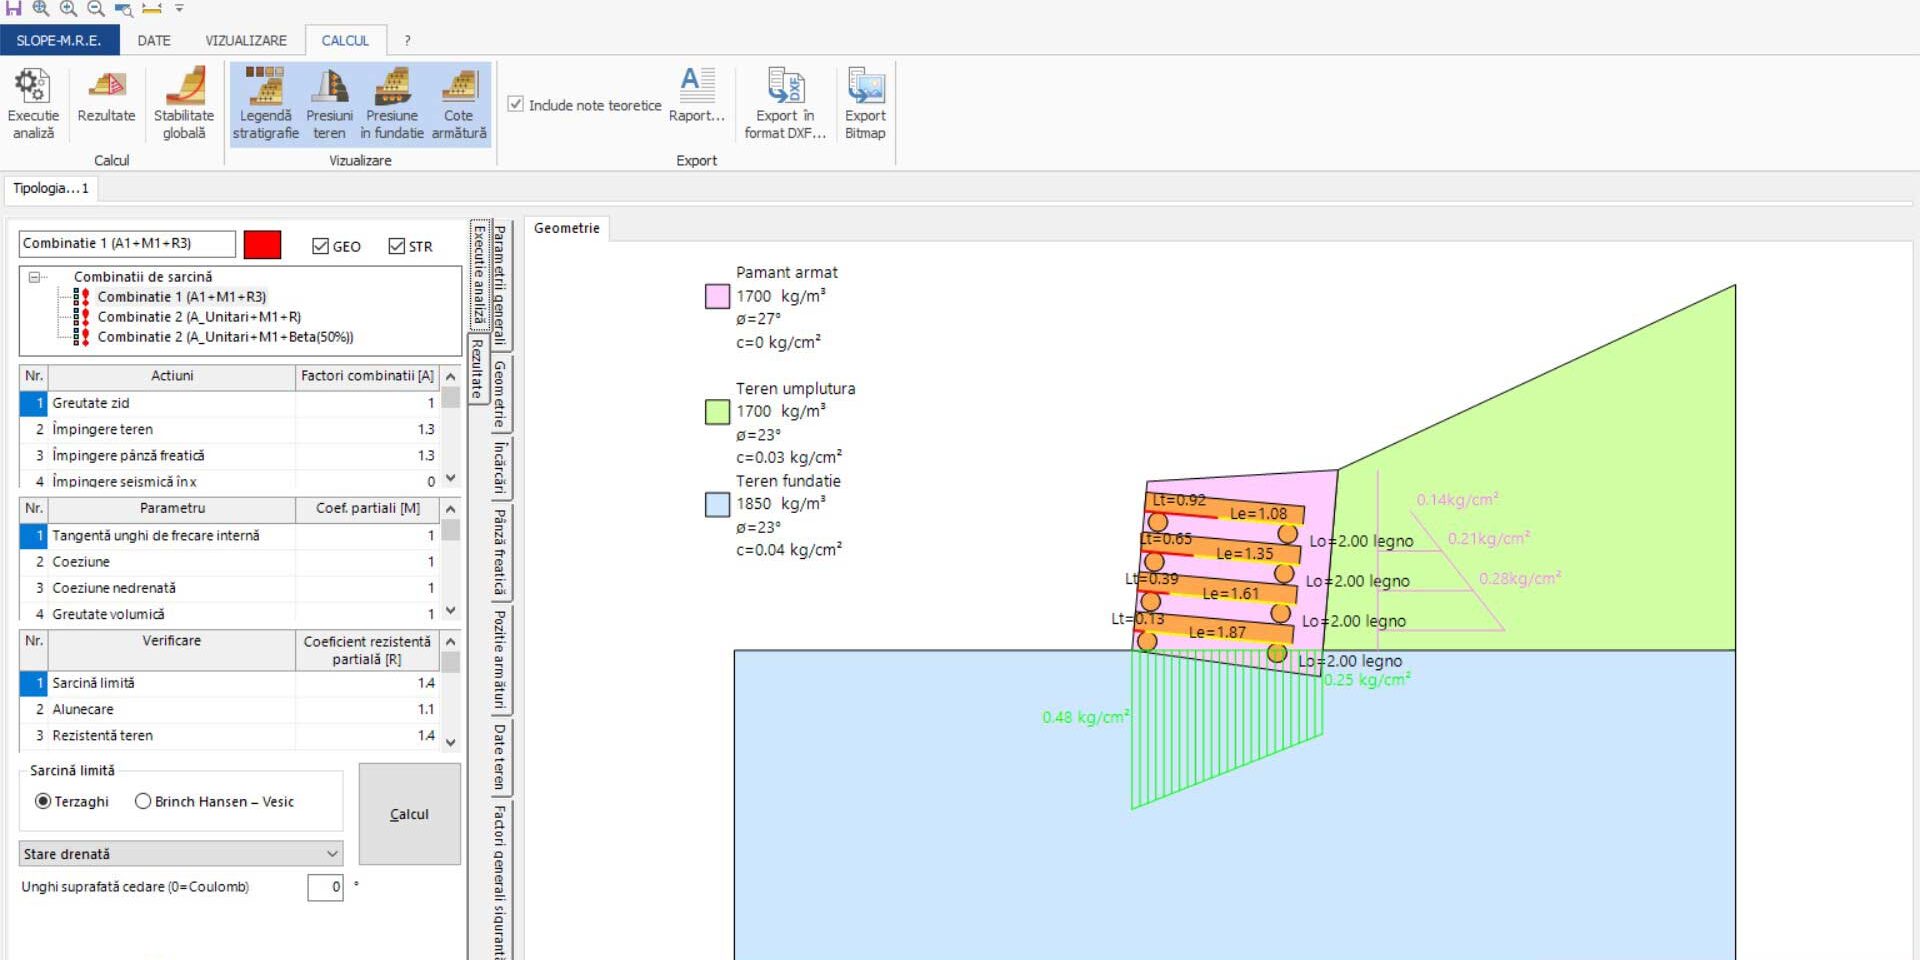
Task: Click the Executie analiză gear icon
Action: coord(33,87)
